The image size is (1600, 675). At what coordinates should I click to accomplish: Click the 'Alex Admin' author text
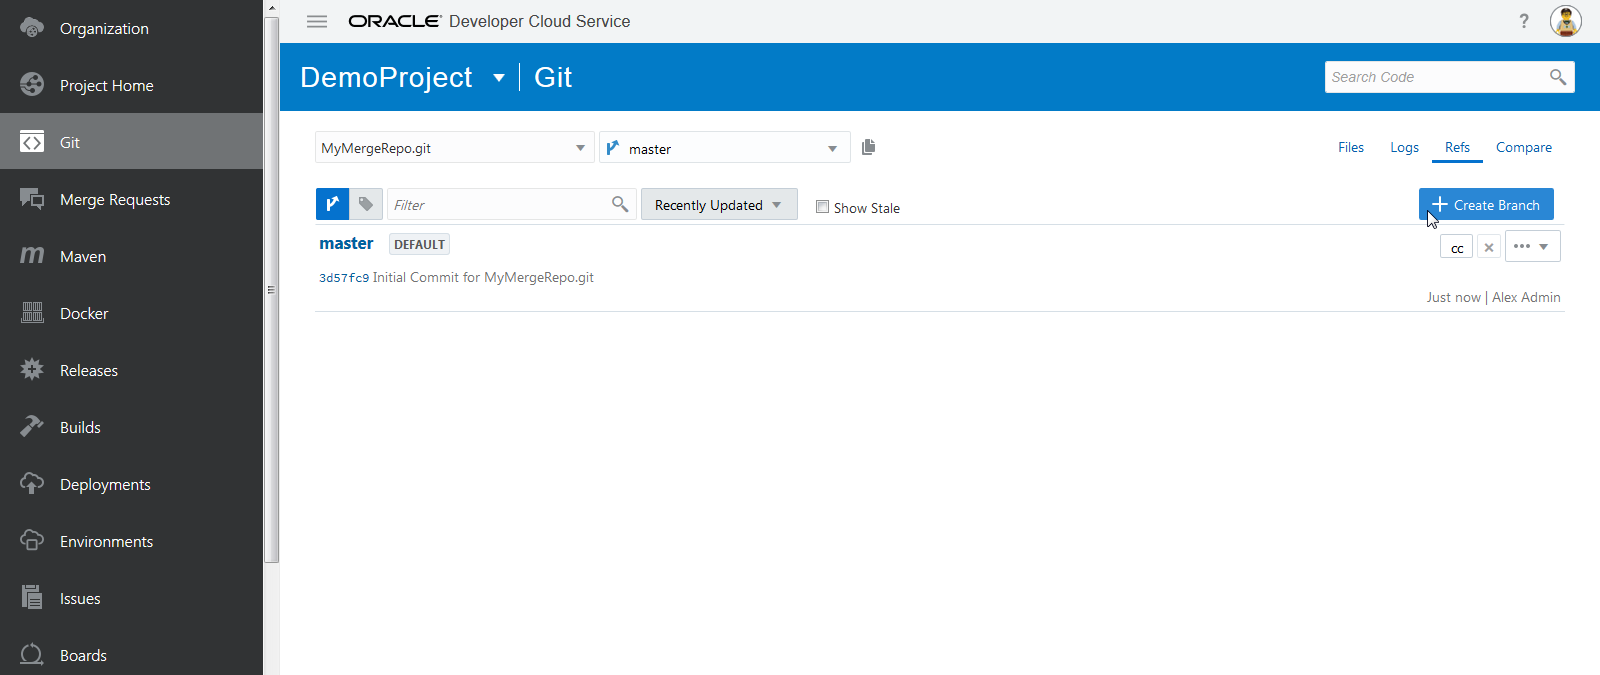click(x=1526, y=297)
